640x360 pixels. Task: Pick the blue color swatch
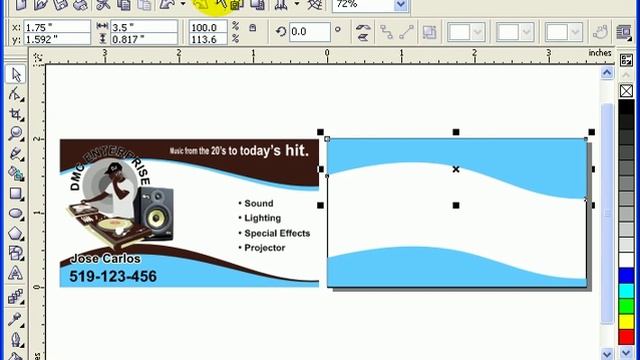[626, 276]
